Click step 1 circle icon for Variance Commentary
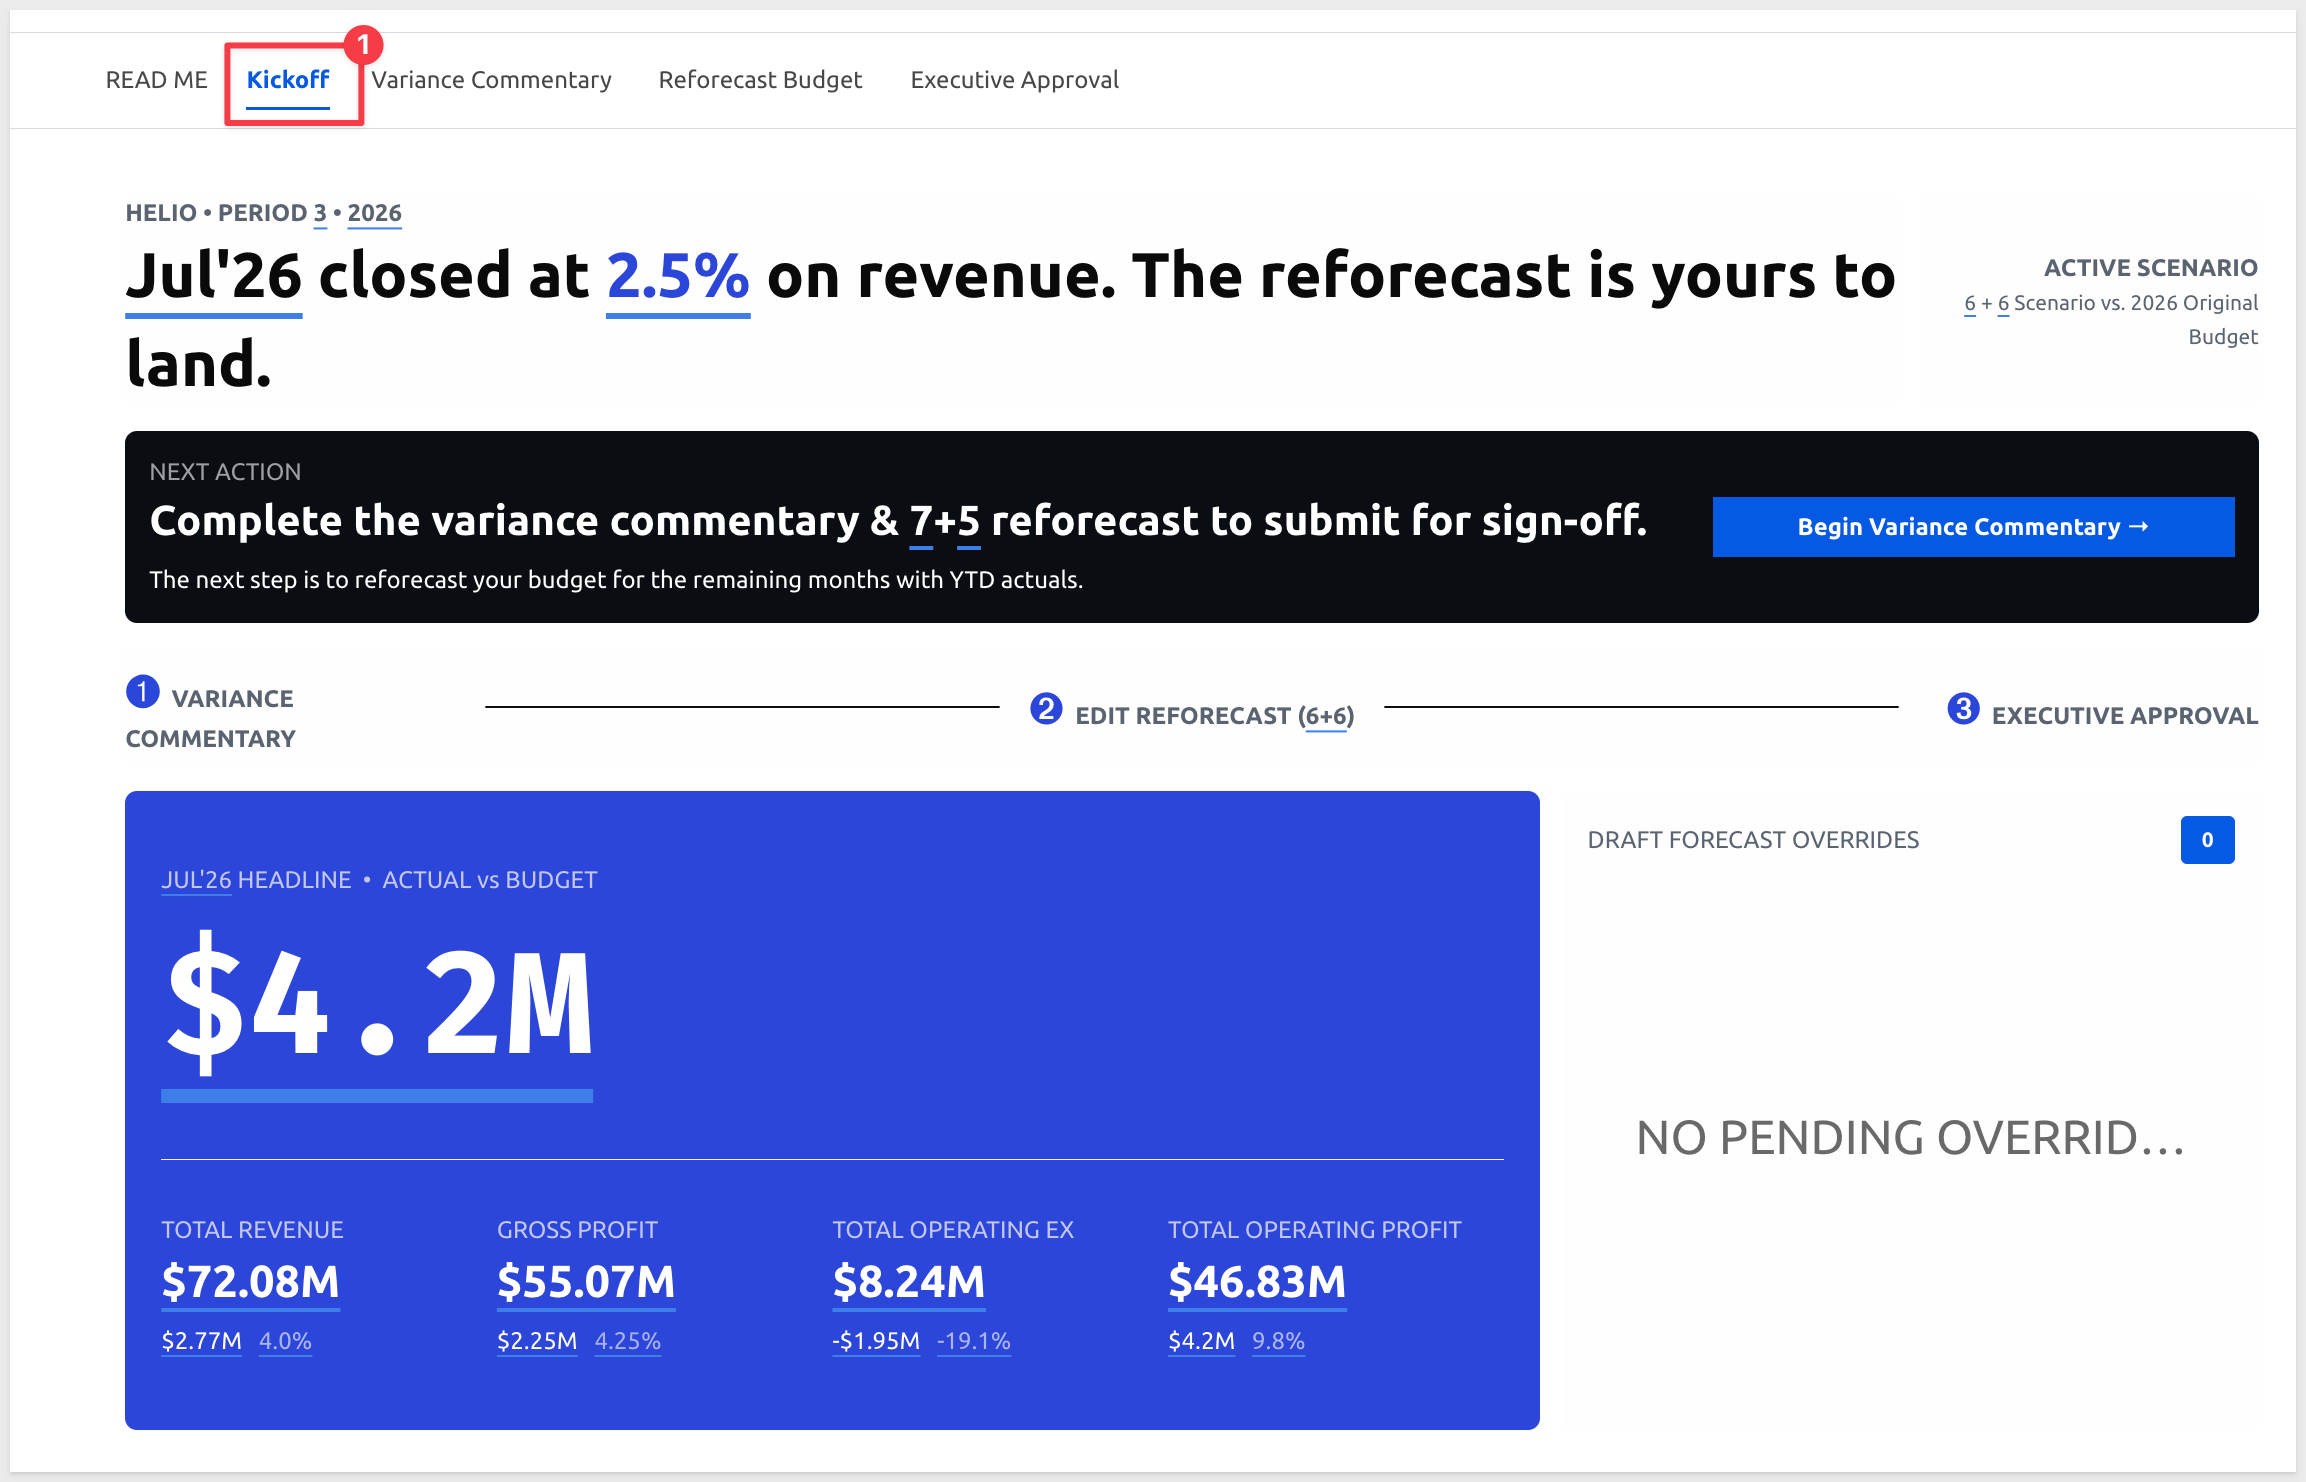This screenshot has width=2306, height=1482. (142, 691)
